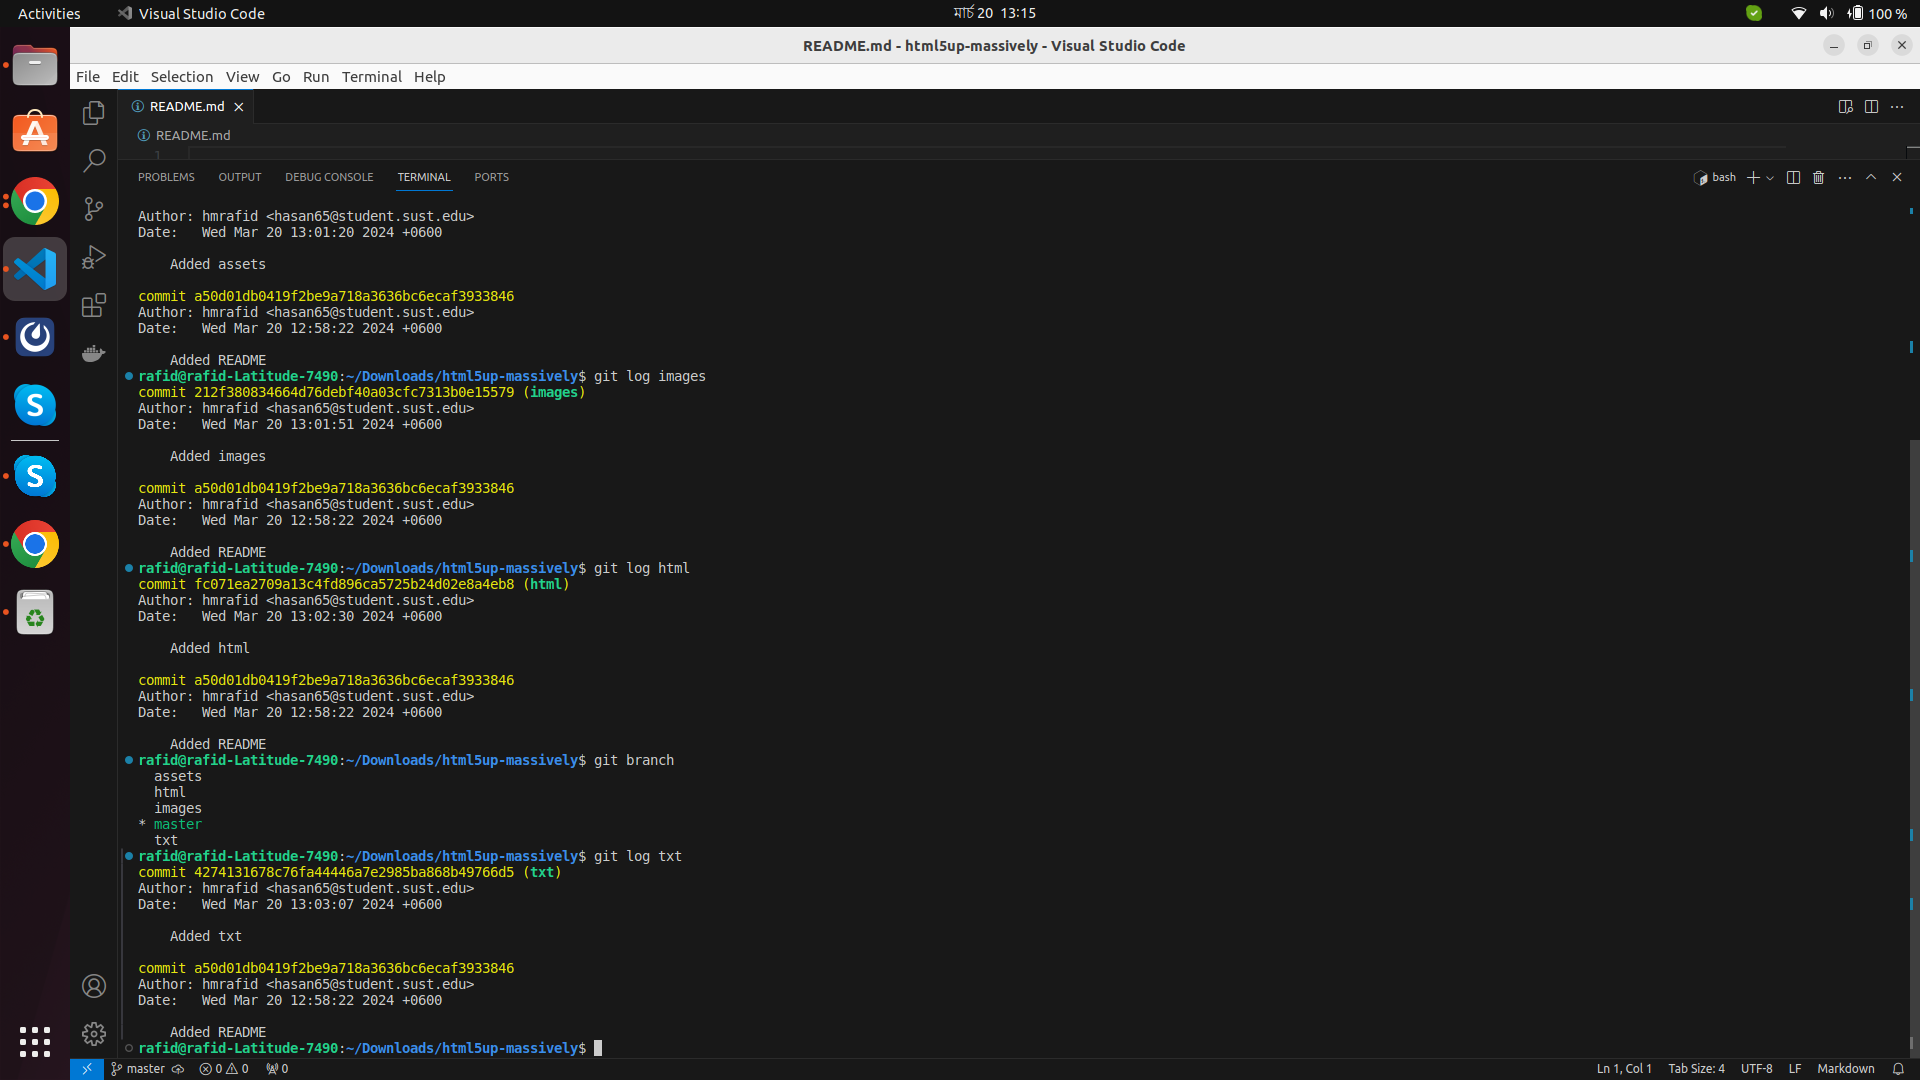This screenshot has width=1920, height=1080.
Task: Click the Kill Terminal trash icon
Action: click(x=1819, y=177)
